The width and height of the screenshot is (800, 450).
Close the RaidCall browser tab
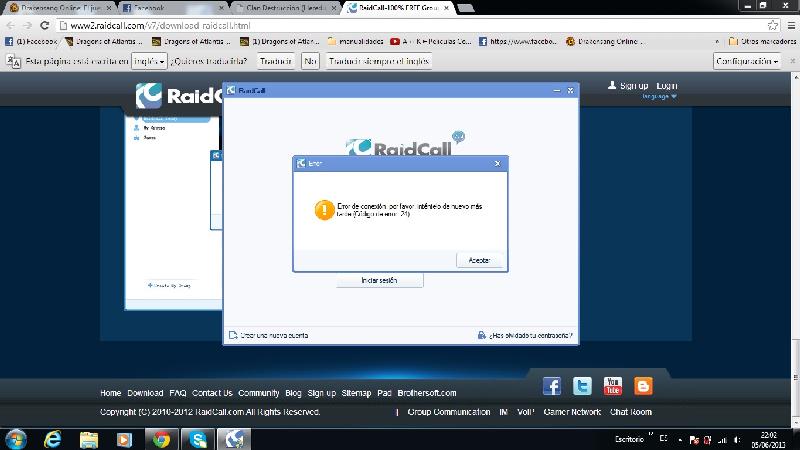click(446, 8)
